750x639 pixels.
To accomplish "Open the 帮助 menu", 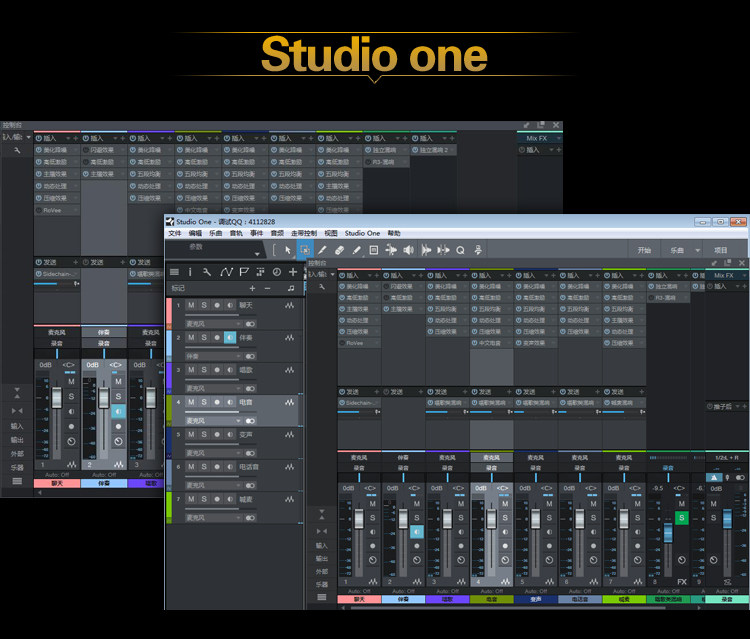I will click(x=394, y=233).
